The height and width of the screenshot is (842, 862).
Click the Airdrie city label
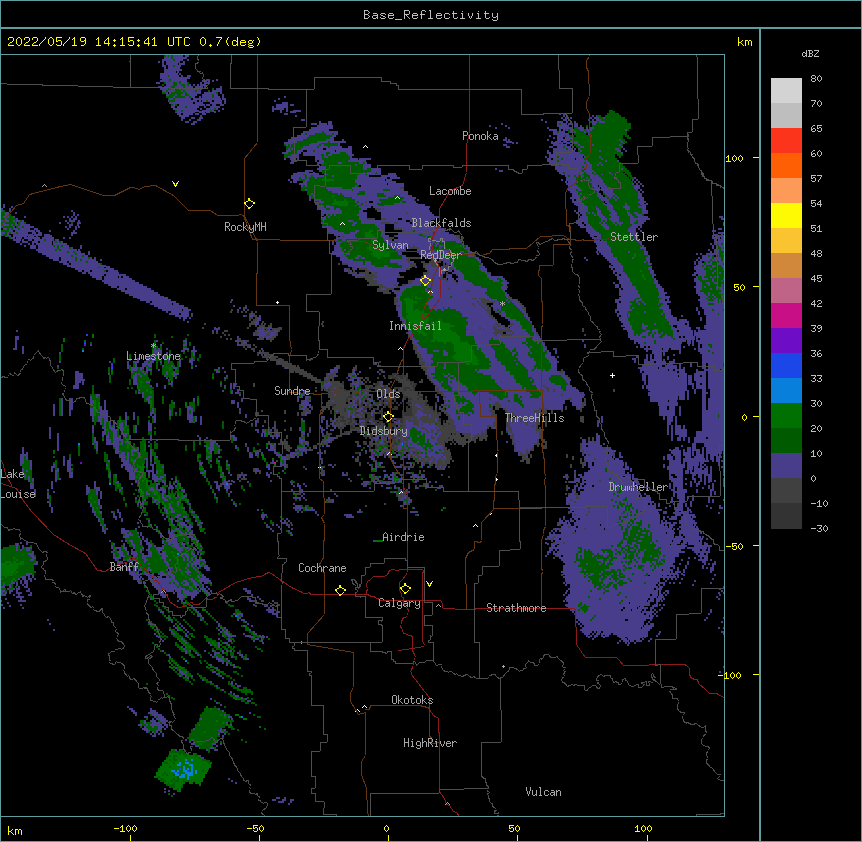(x=403, y=537)
